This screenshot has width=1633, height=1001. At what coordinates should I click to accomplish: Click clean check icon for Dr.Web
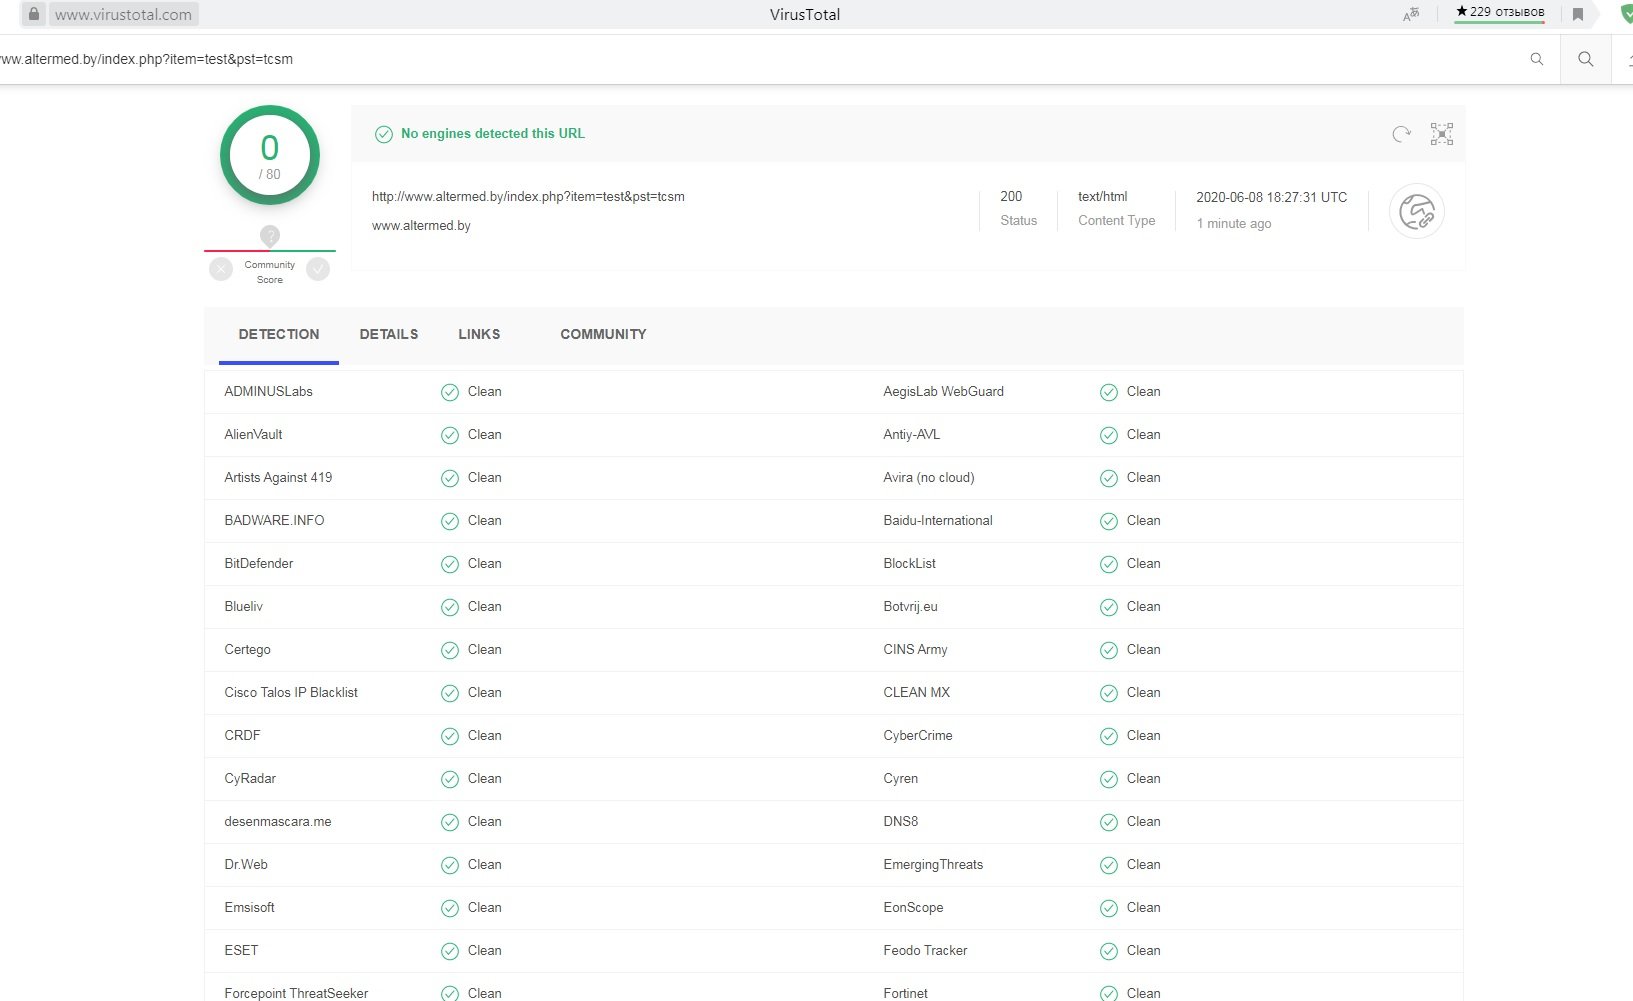pyautogui.click(x=450, y=865)
